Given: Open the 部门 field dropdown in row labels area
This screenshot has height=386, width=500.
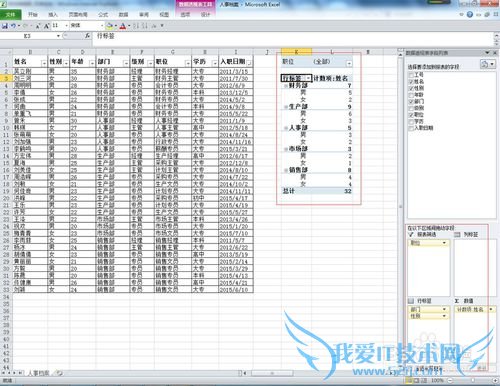Looking at the screenshot, I should [x=444, y=309].
